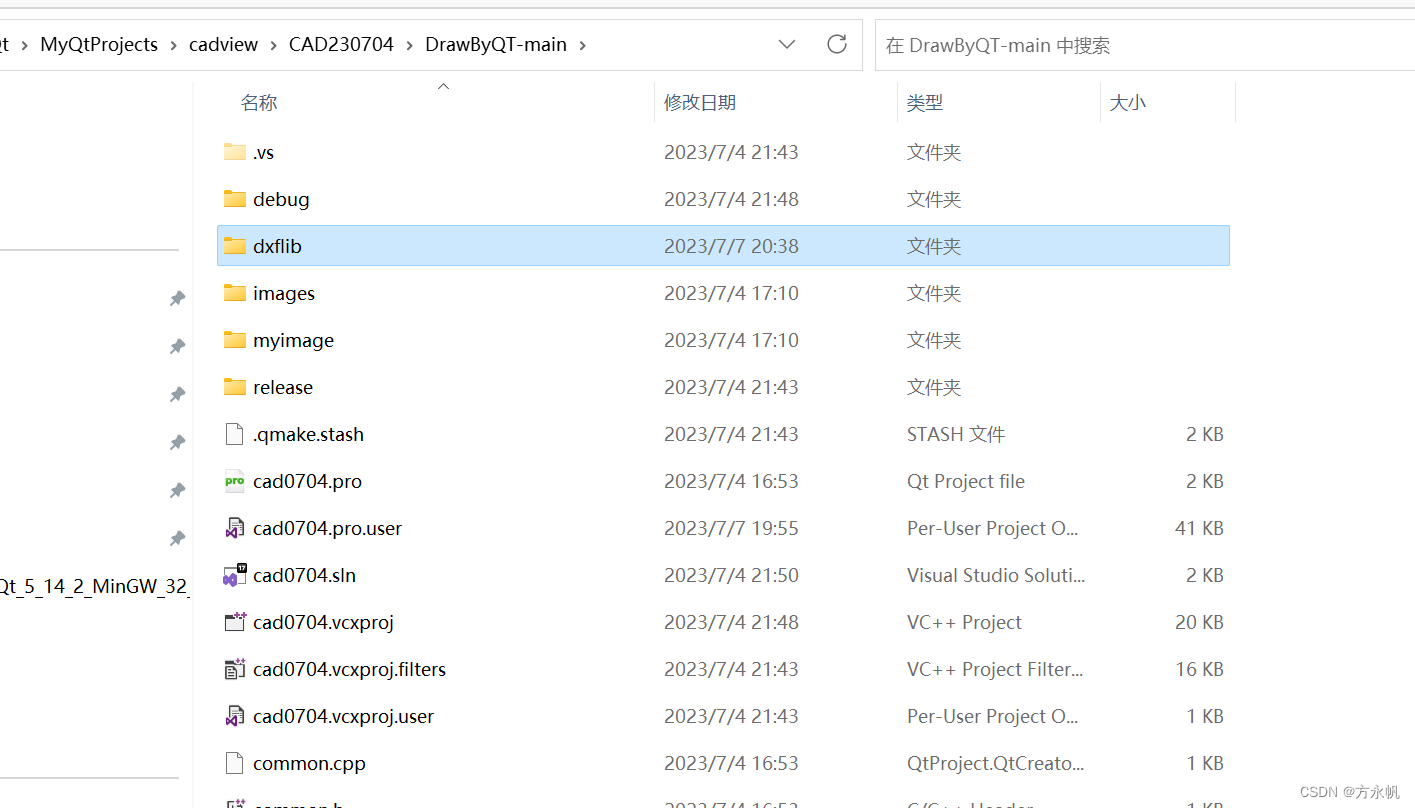This screenshot has width=1415, height=808.
Task: Expand the chevron after CAD230704 in path
Action: click(410, 45)
